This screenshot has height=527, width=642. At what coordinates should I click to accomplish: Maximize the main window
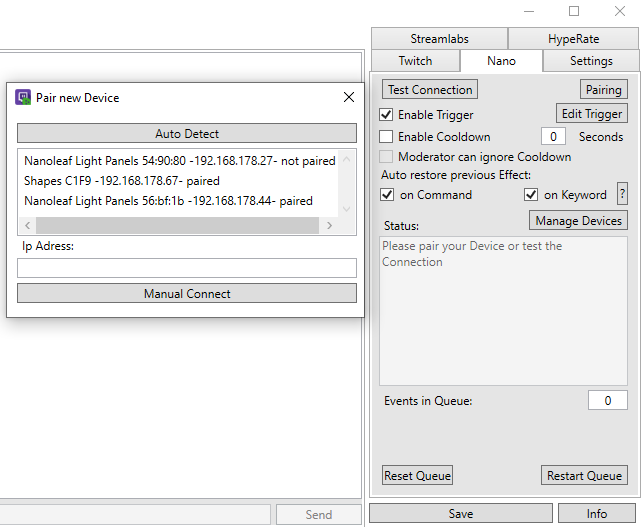(x=574, y=11)
